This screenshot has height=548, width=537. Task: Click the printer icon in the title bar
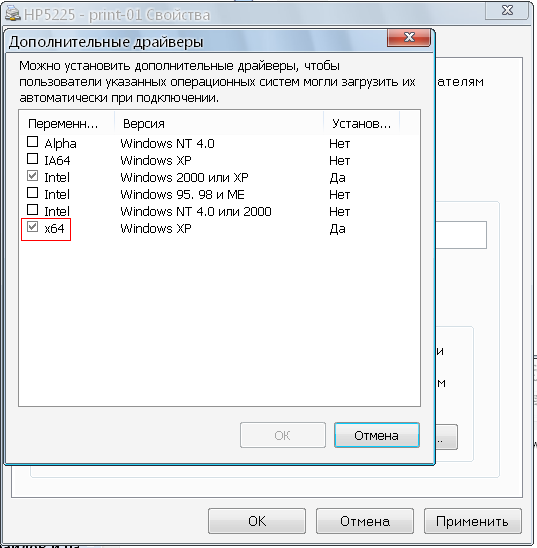pyautogui.click(x=13, y=14)
